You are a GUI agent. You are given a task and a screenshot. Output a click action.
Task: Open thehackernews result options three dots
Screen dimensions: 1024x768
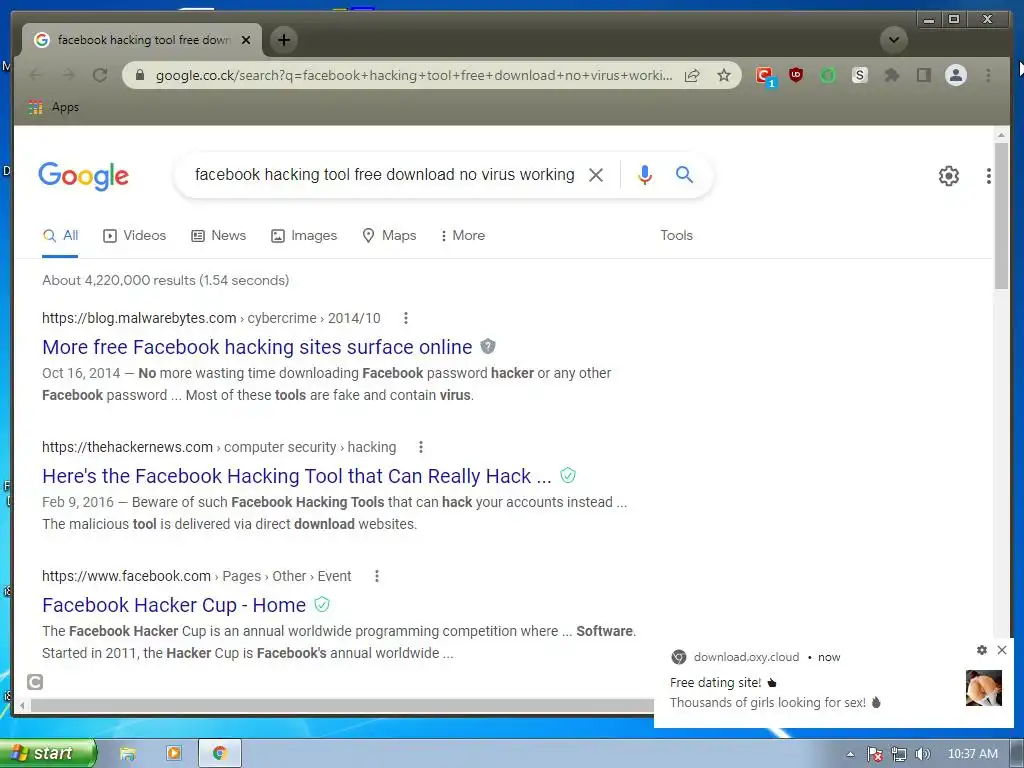tap(421, 447)
